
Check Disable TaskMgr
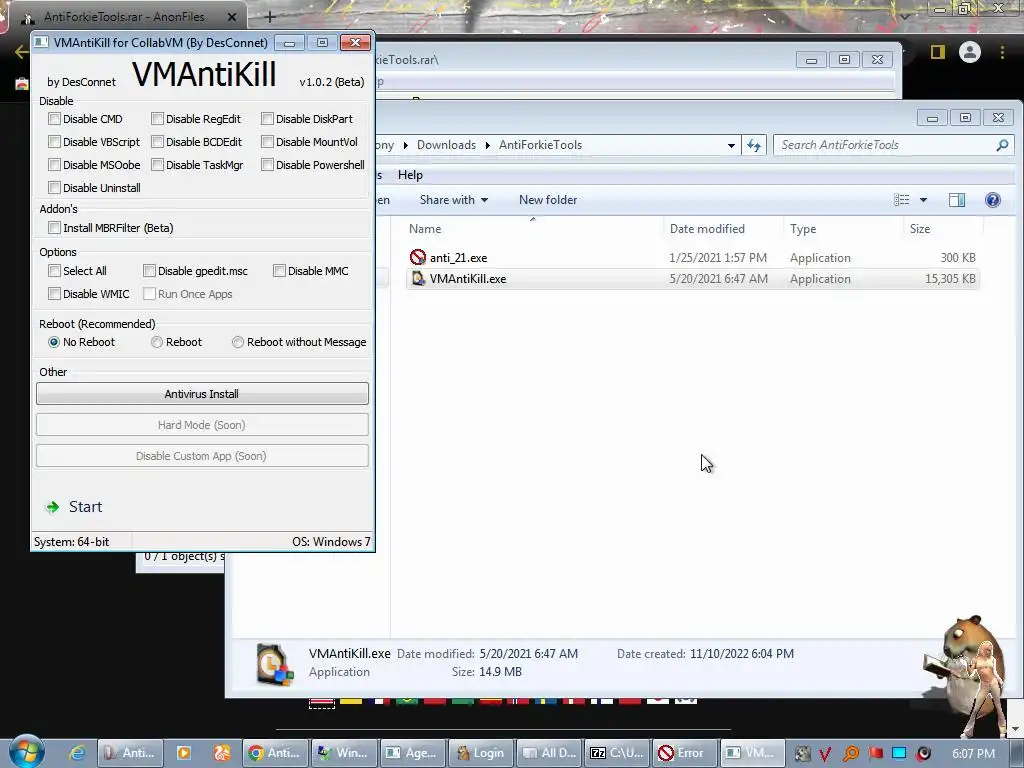point(157,165)
